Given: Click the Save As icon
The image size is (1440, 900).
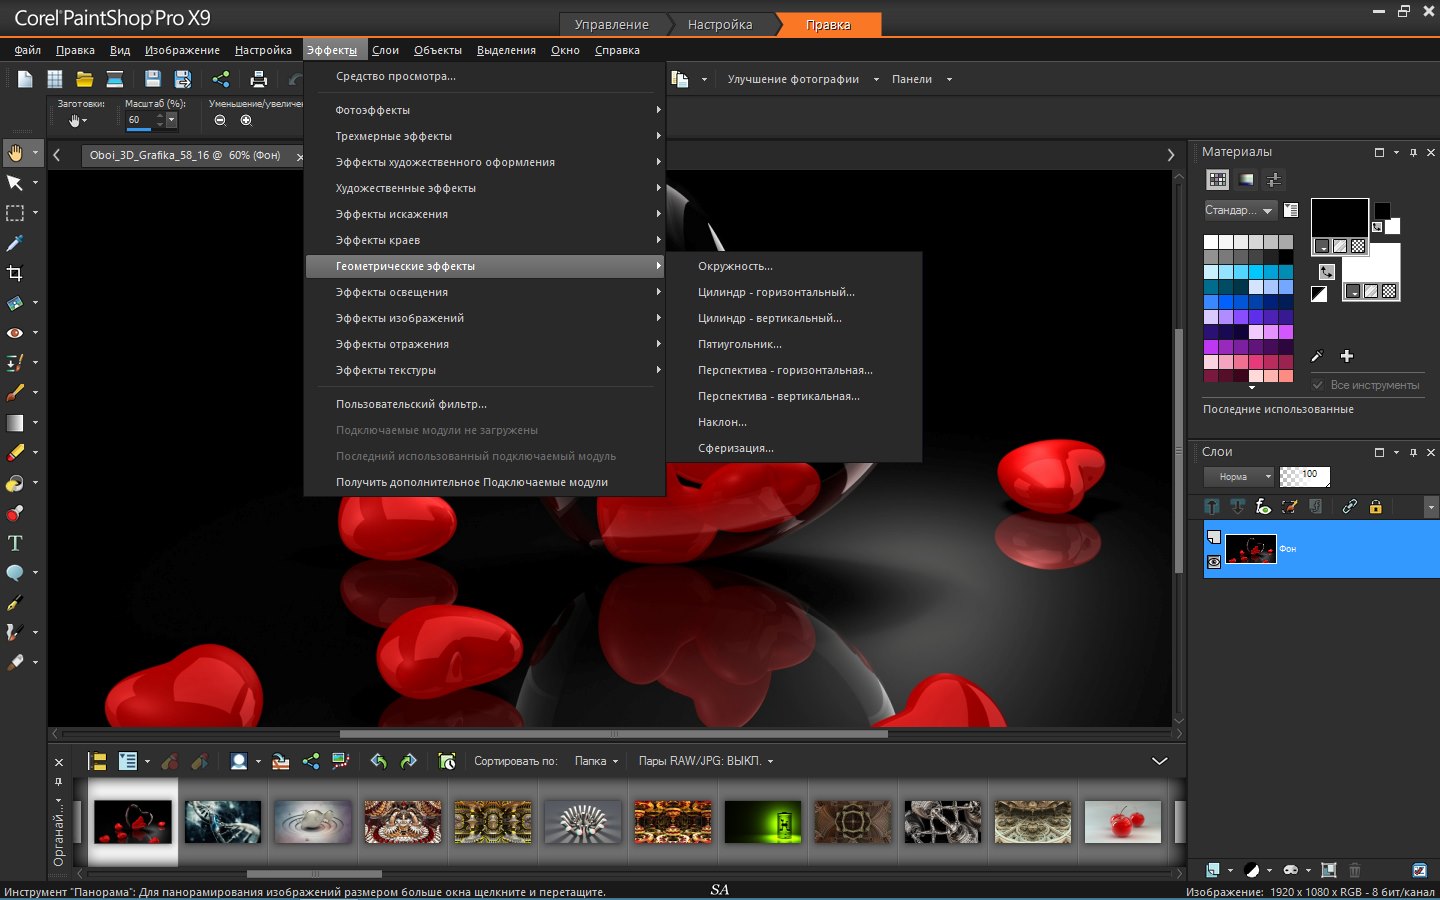Looking at the screenshot, I should pos(183,79).
